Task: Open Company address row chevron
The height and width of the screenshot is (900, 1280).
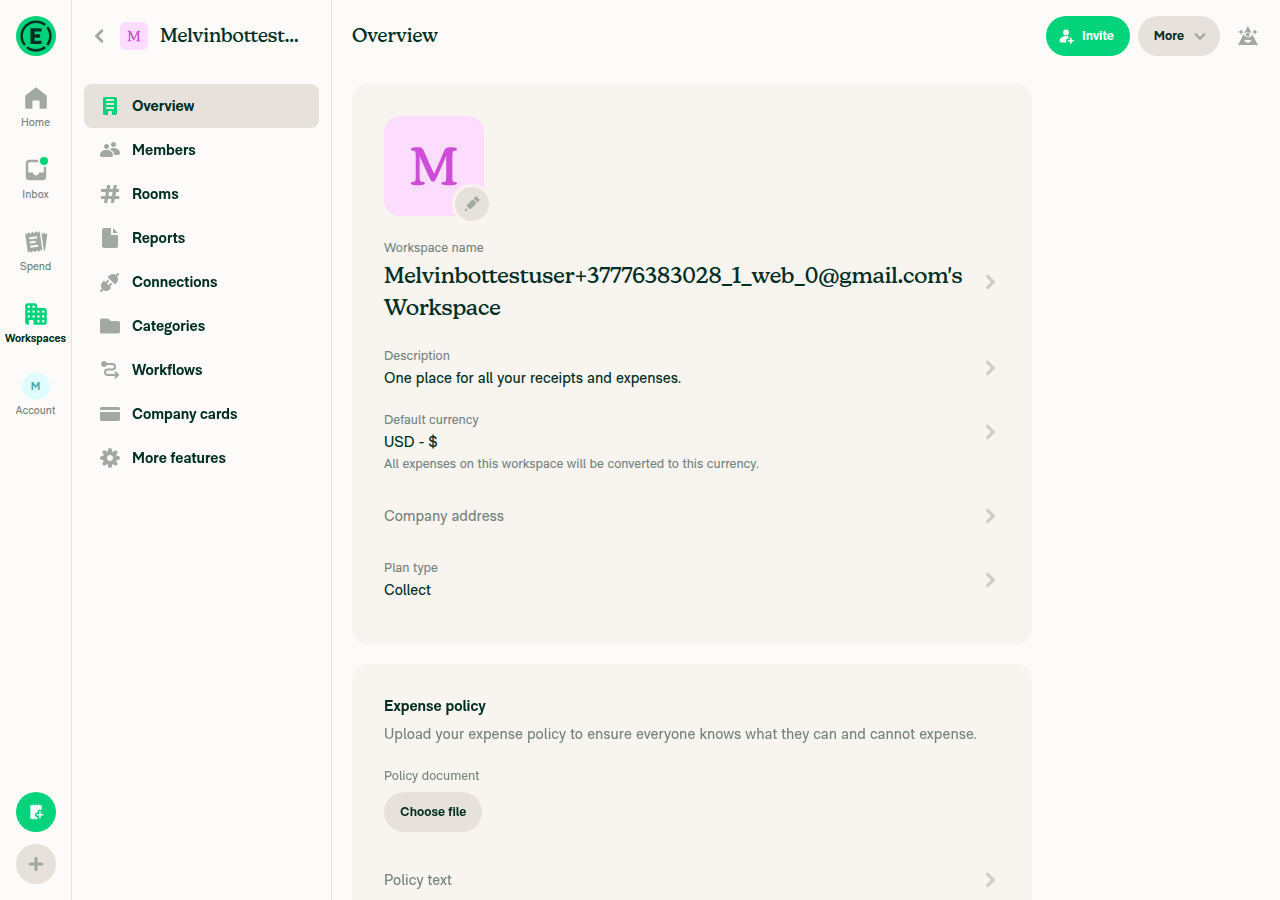Action: [x=990, y=516]
